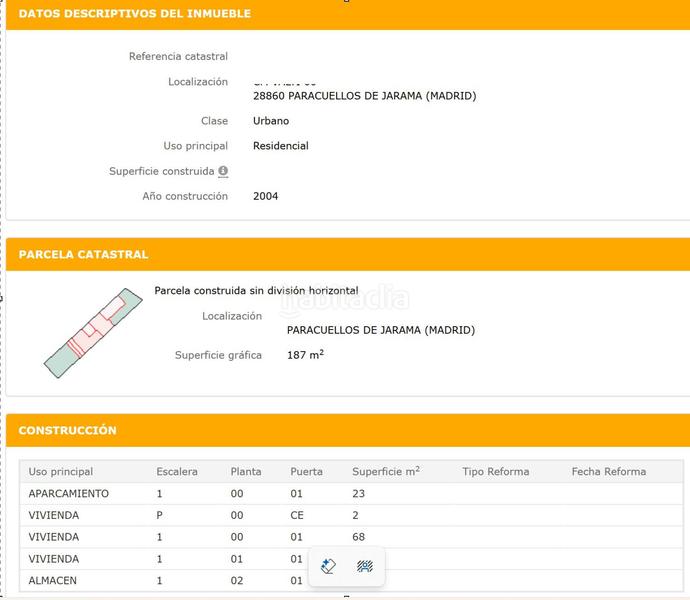Screen dimensions: 690x600
Task: Select the ALMACEN row
Action: [53, 581]
